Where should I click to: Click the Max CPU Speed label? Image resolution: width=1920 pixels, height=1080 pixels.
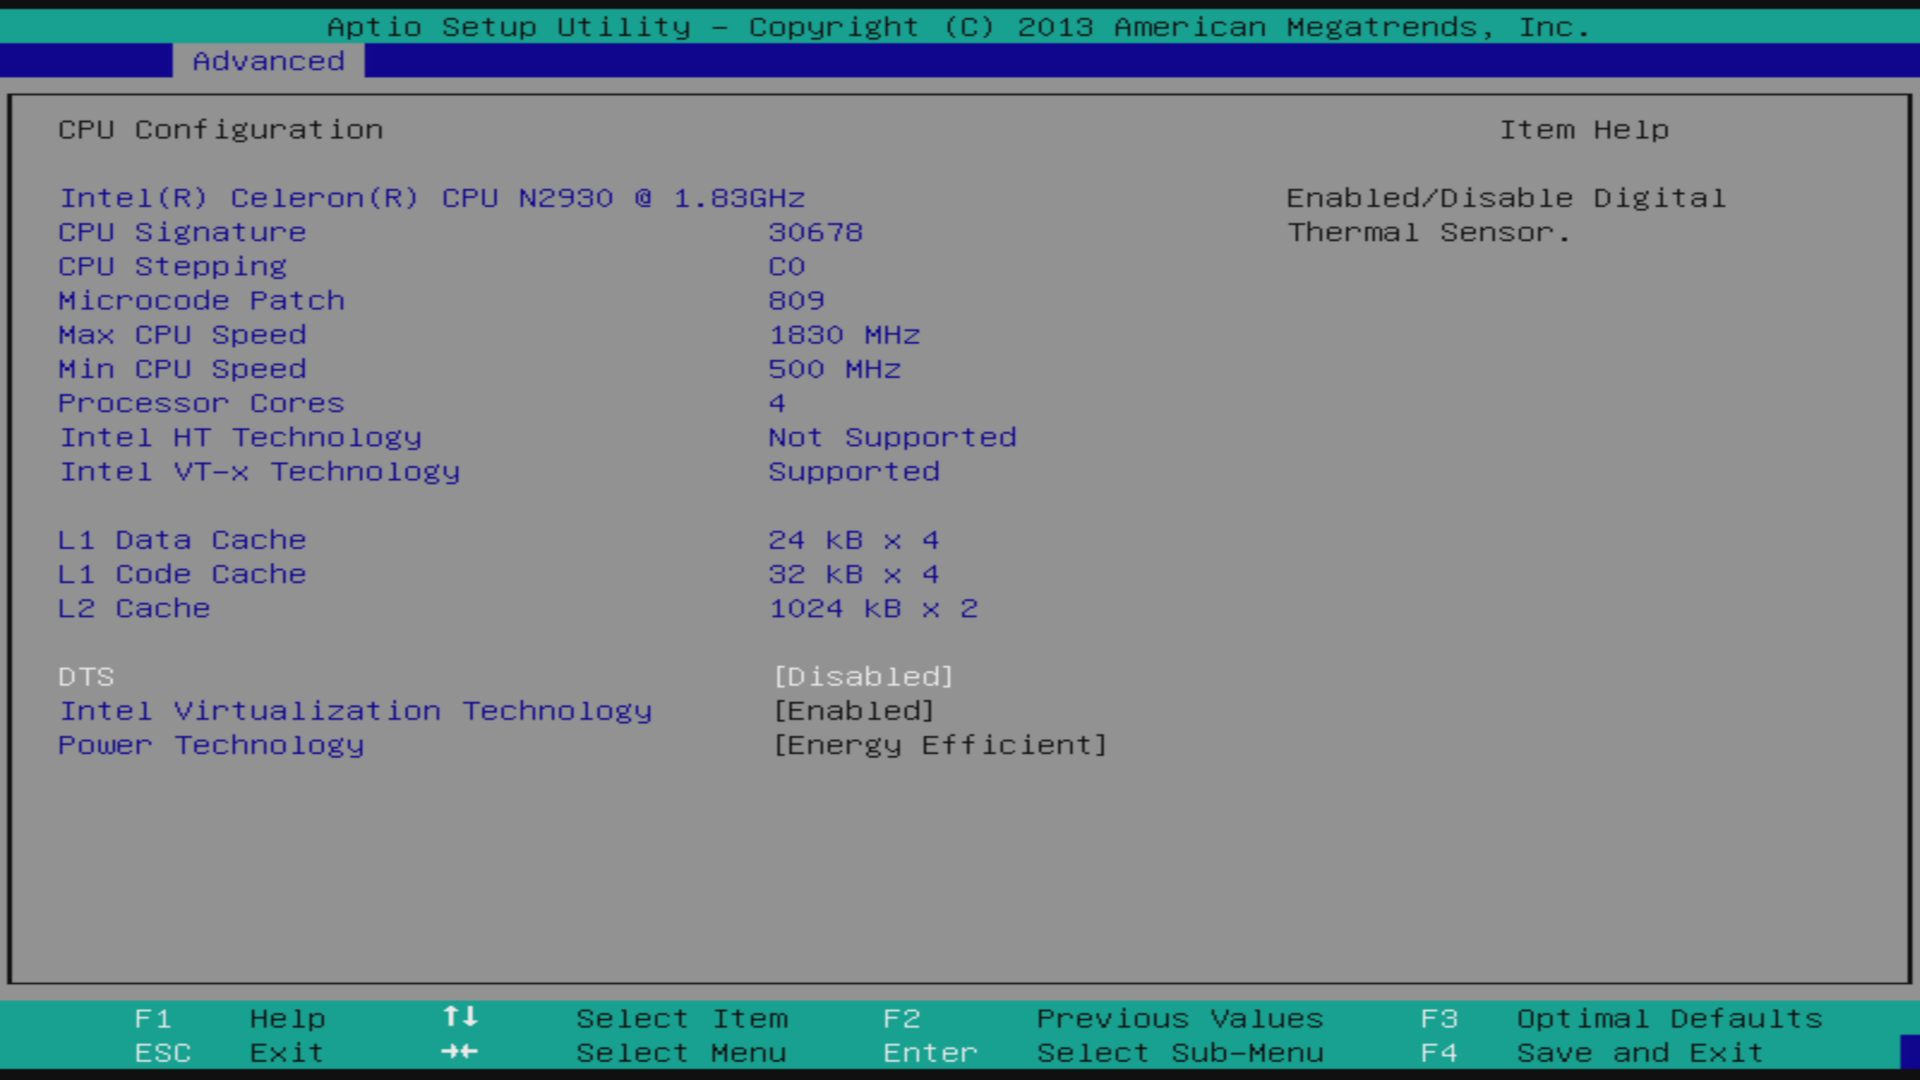click(x=182, y=335)
